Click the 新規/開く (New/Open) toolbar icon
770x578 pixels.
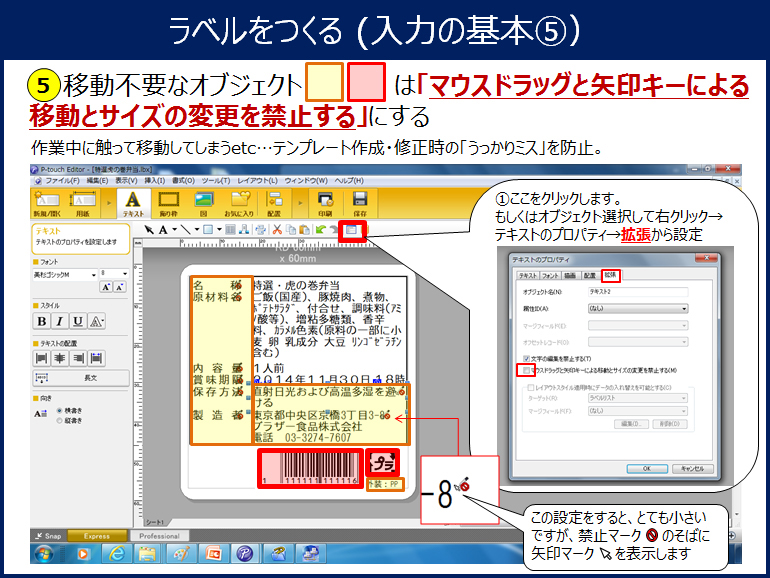(47, 203)
